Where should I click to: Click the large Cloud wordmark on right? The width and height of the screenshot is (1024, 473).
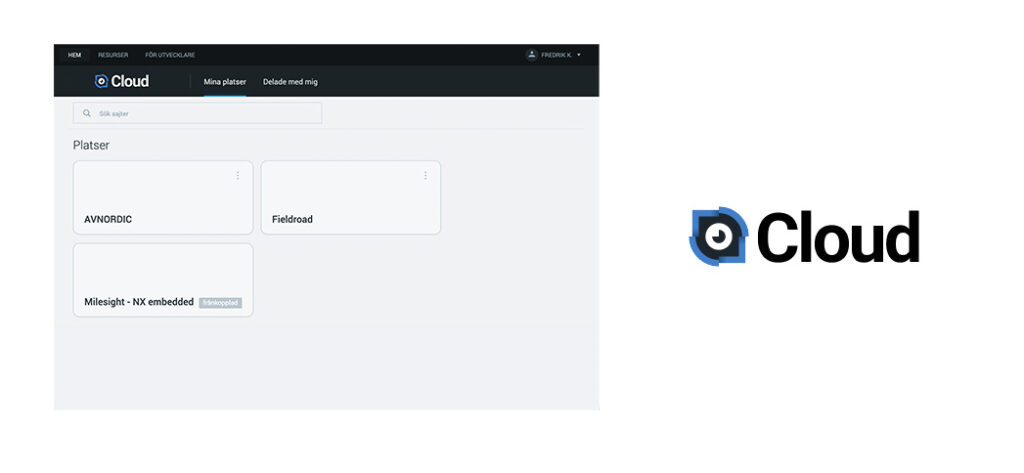pyautogui.click(x=837, y=238)
